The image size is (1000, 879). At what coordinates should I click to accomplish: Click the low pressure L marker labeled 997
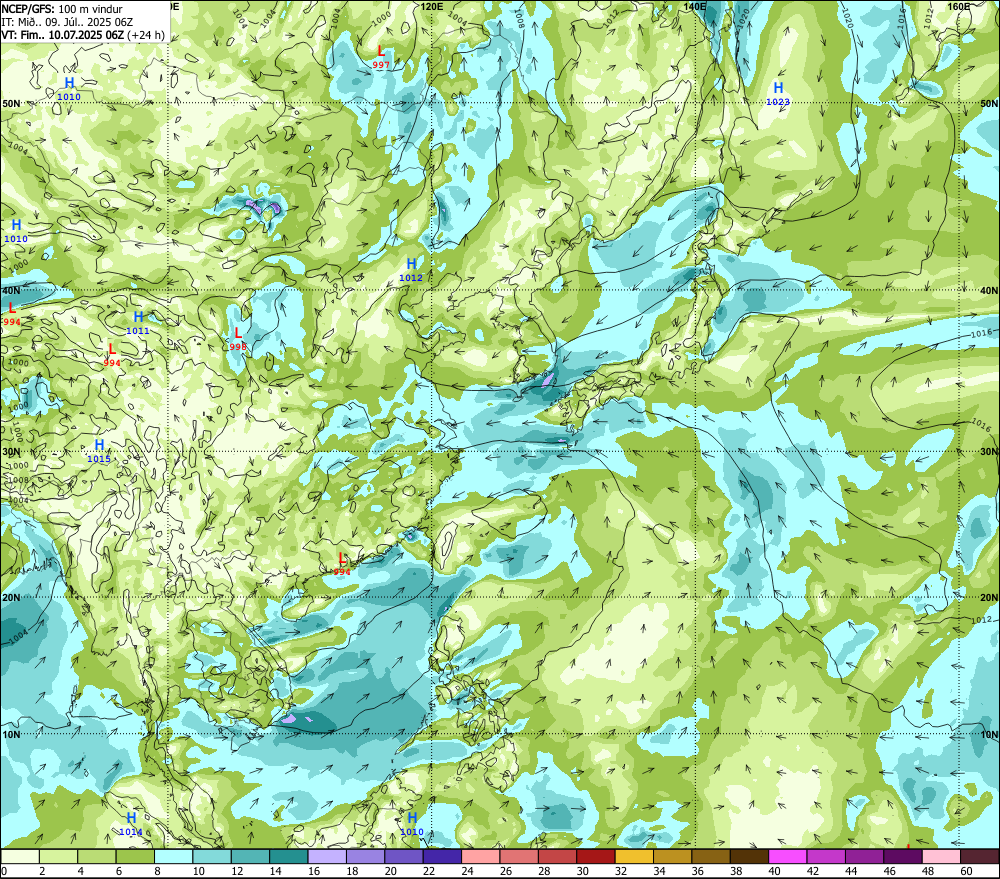pyautogui.click(x=381, y=51)
